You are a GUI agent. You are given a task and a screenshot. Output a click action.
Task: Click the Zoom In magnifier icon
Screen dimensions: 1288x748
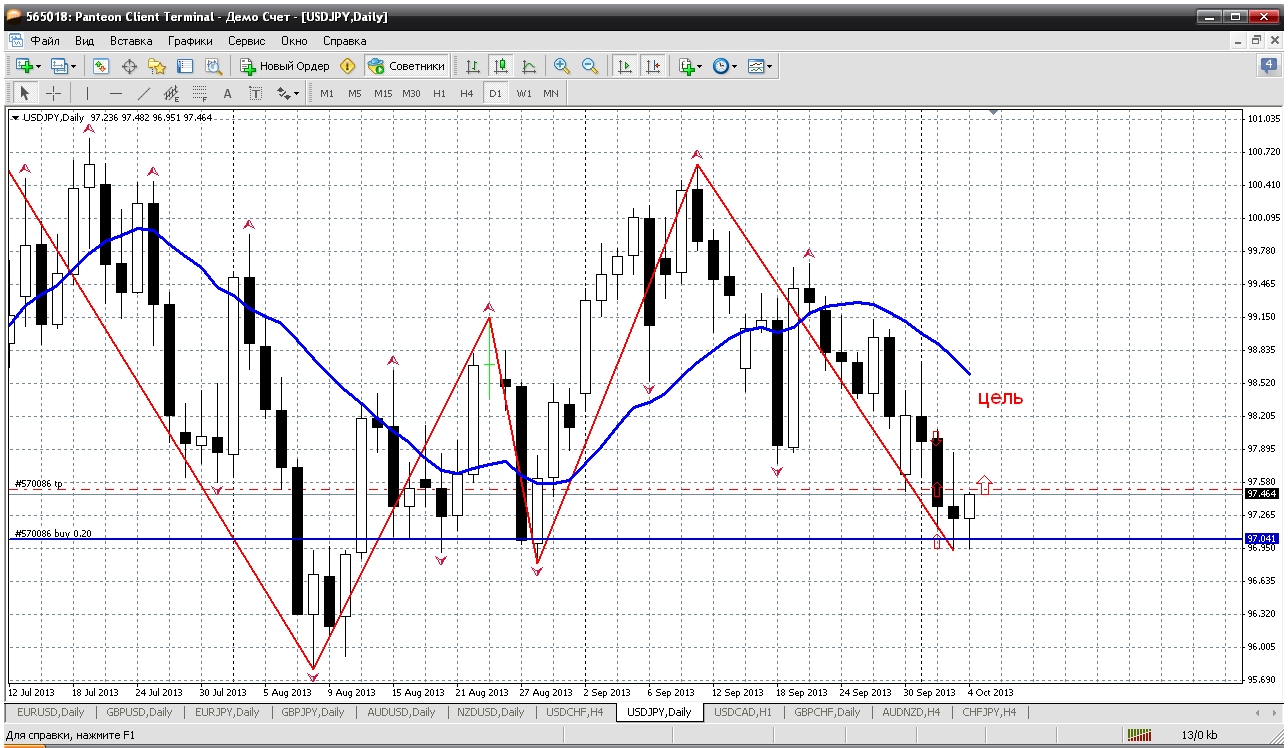(562, 66)
